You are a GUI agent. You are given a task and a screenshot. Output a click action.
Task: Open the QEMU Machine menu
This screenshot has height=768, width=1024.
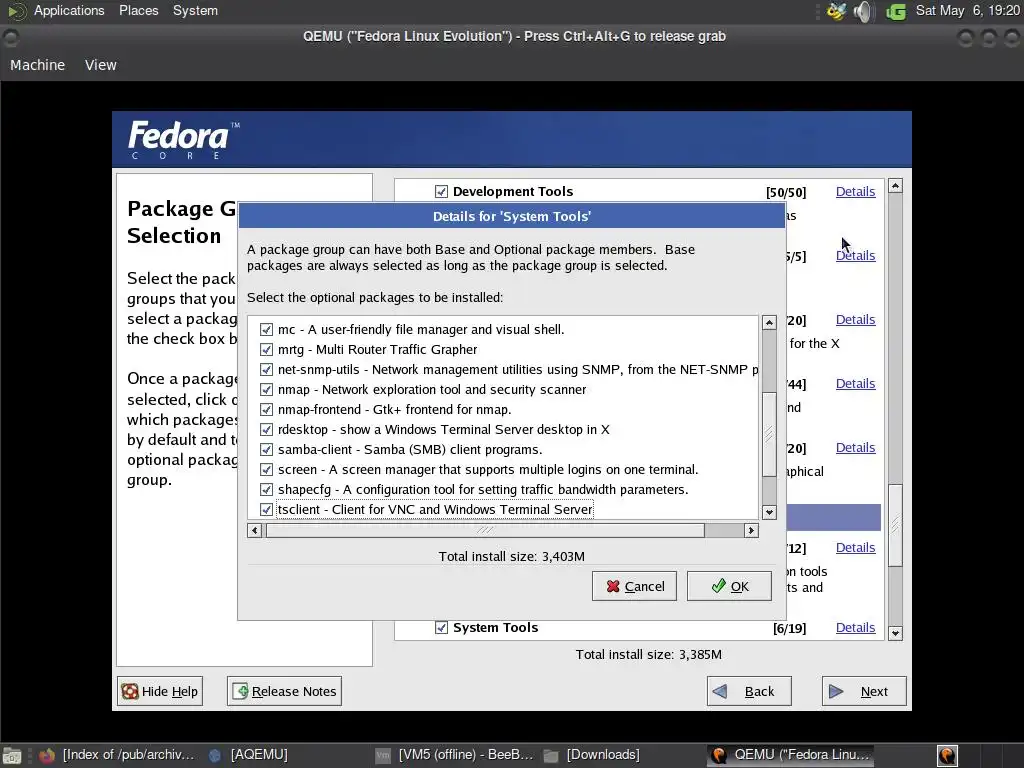37,65
